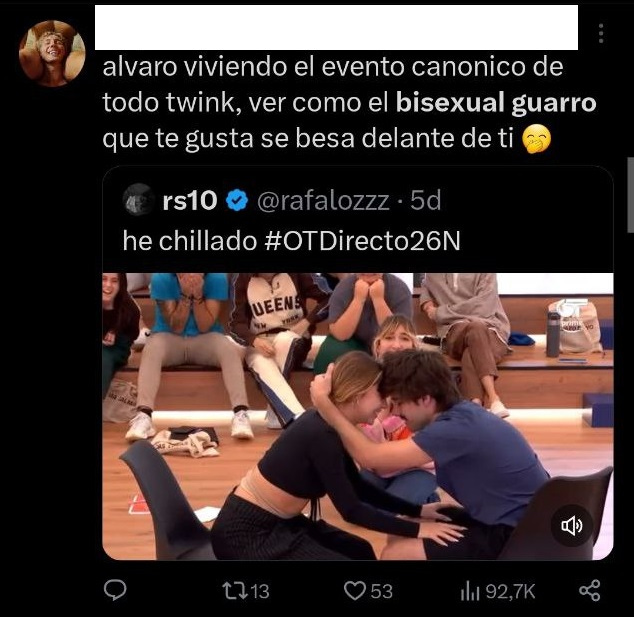View analytics via the bar chart icon
The image size is (634, 617).
pos(470,592)
